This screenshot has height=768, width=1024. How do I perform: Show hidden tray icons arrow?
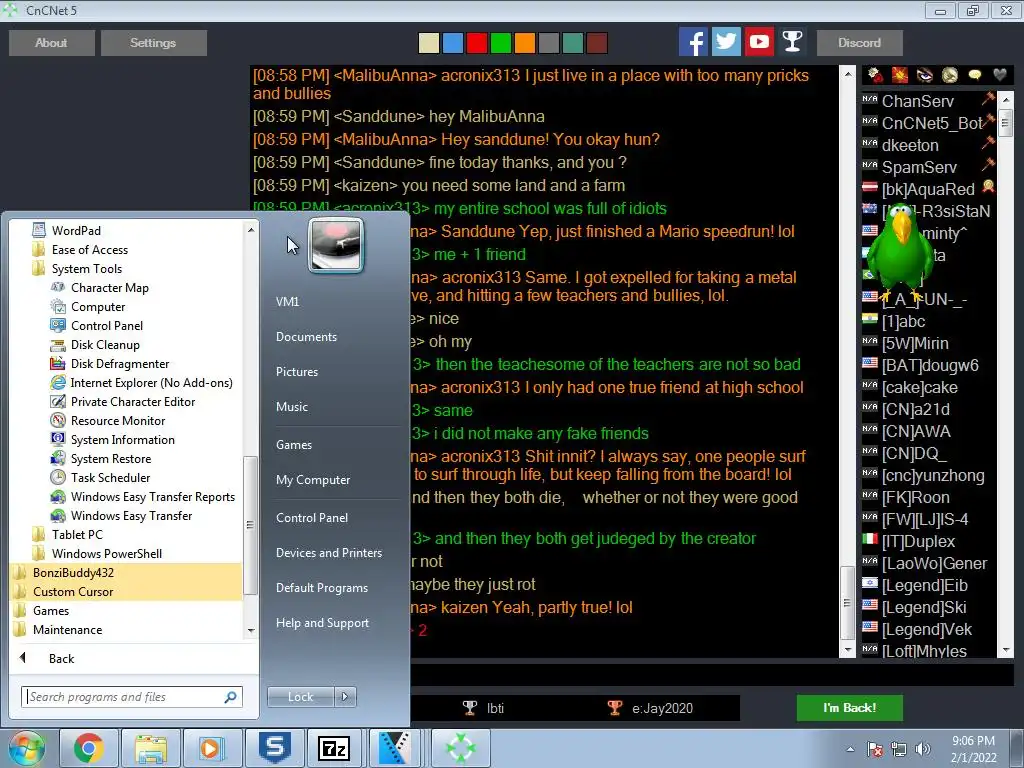click(850, 749)
